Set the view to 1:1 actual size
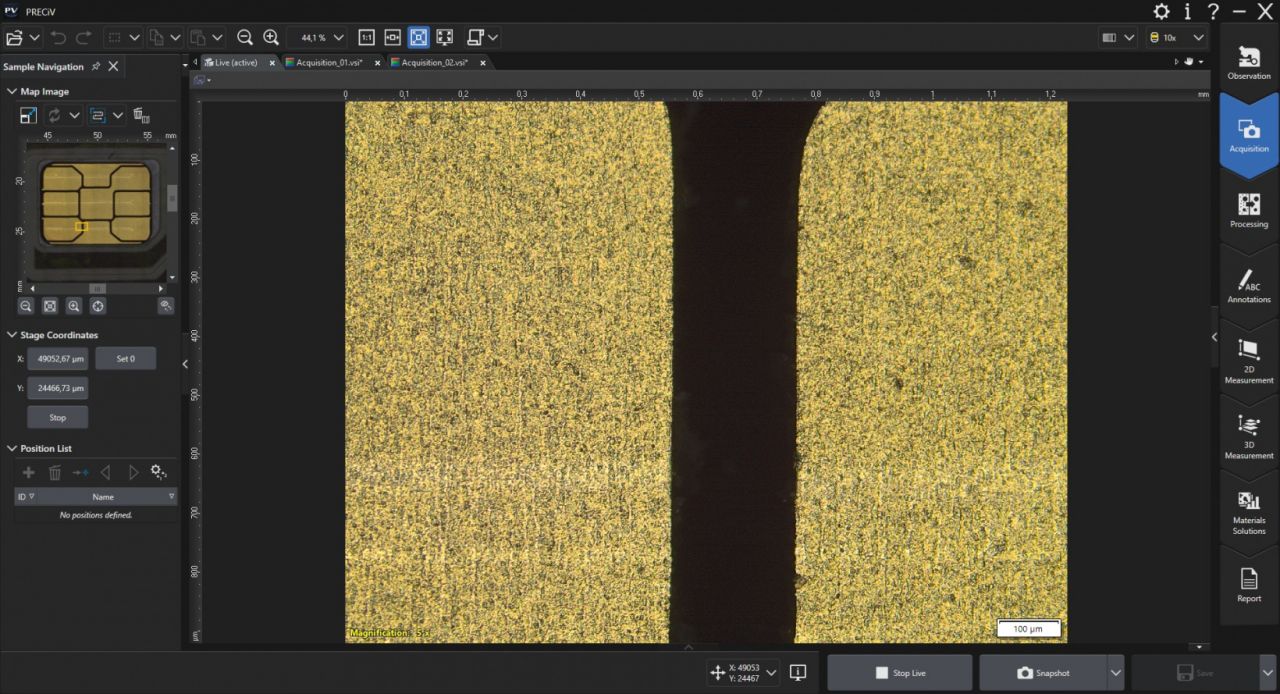 point(366,37)
